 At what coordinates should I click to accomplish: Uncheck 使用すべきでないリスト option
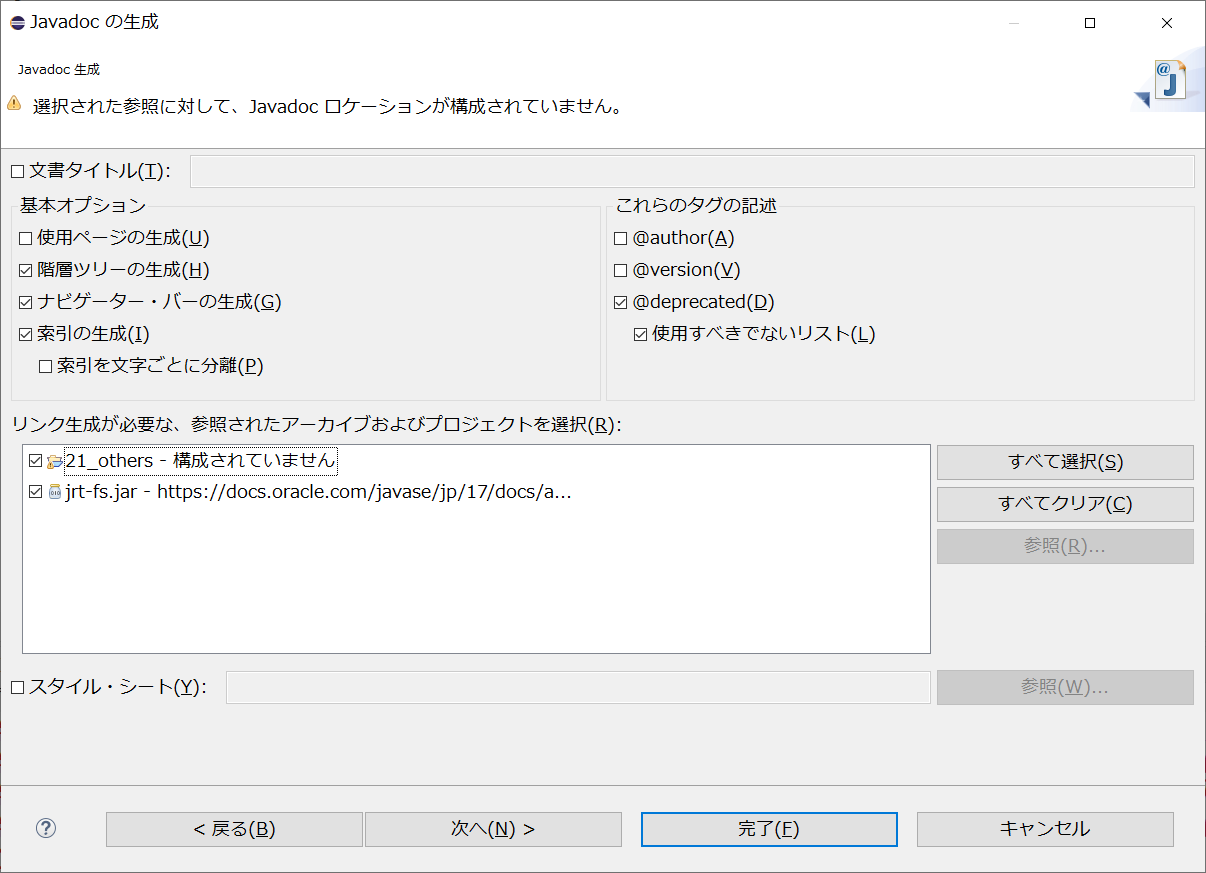(639, 334)
